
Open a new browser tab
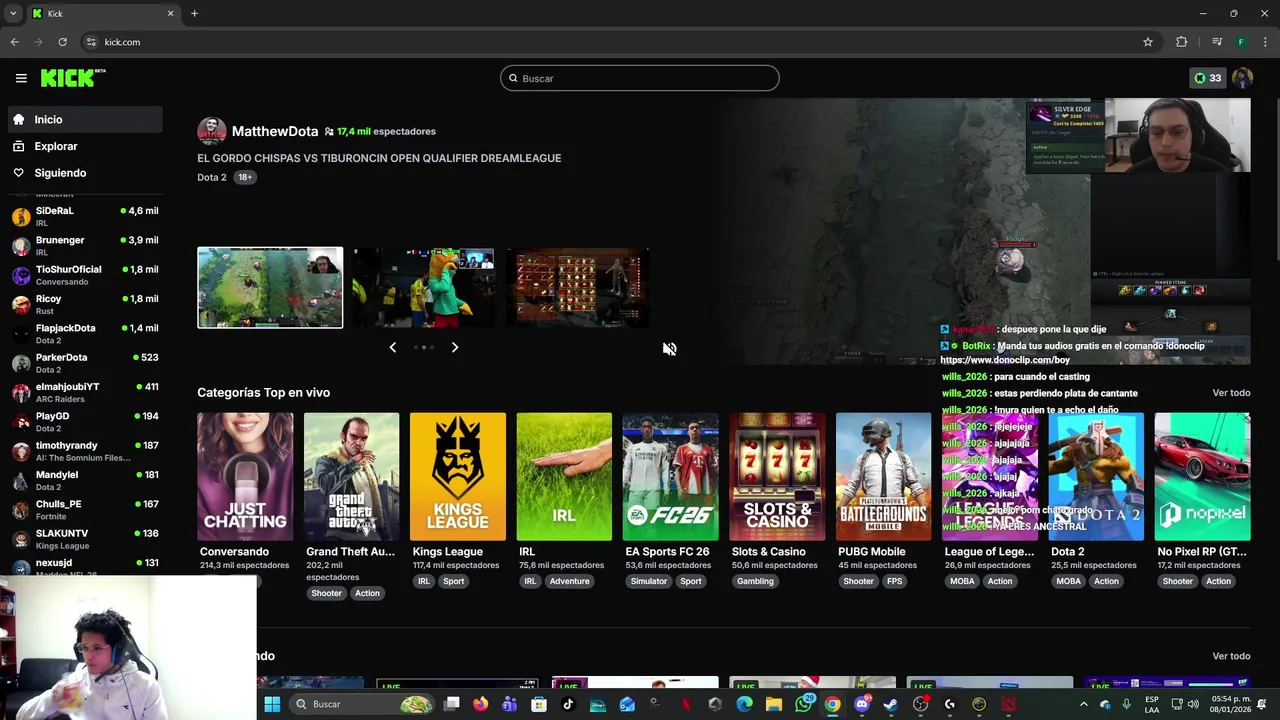tap(194, 13)
